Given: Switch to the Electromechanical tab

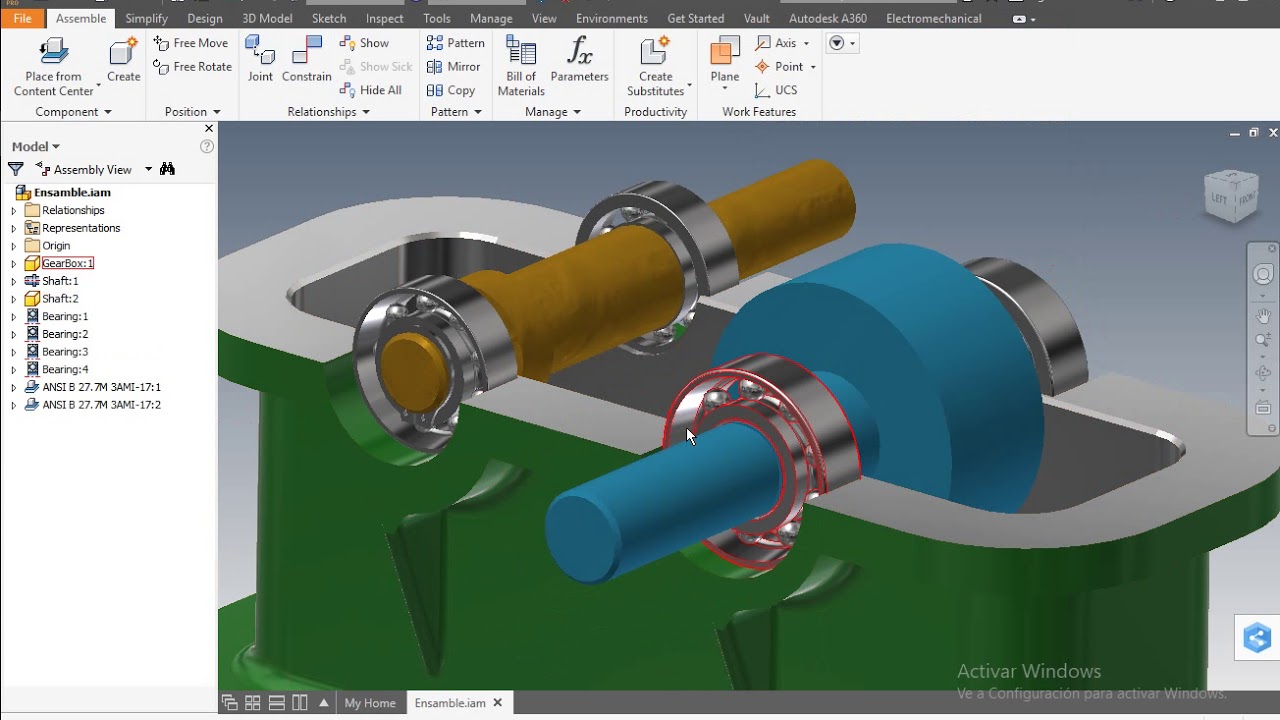Looking at the screenshot, I should click(934, 18).
